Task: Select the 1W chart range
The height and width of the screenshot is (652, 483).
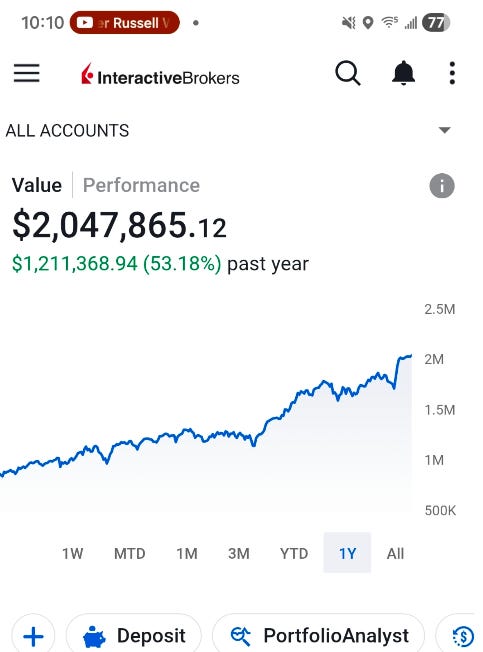Action: pos(72,553)
